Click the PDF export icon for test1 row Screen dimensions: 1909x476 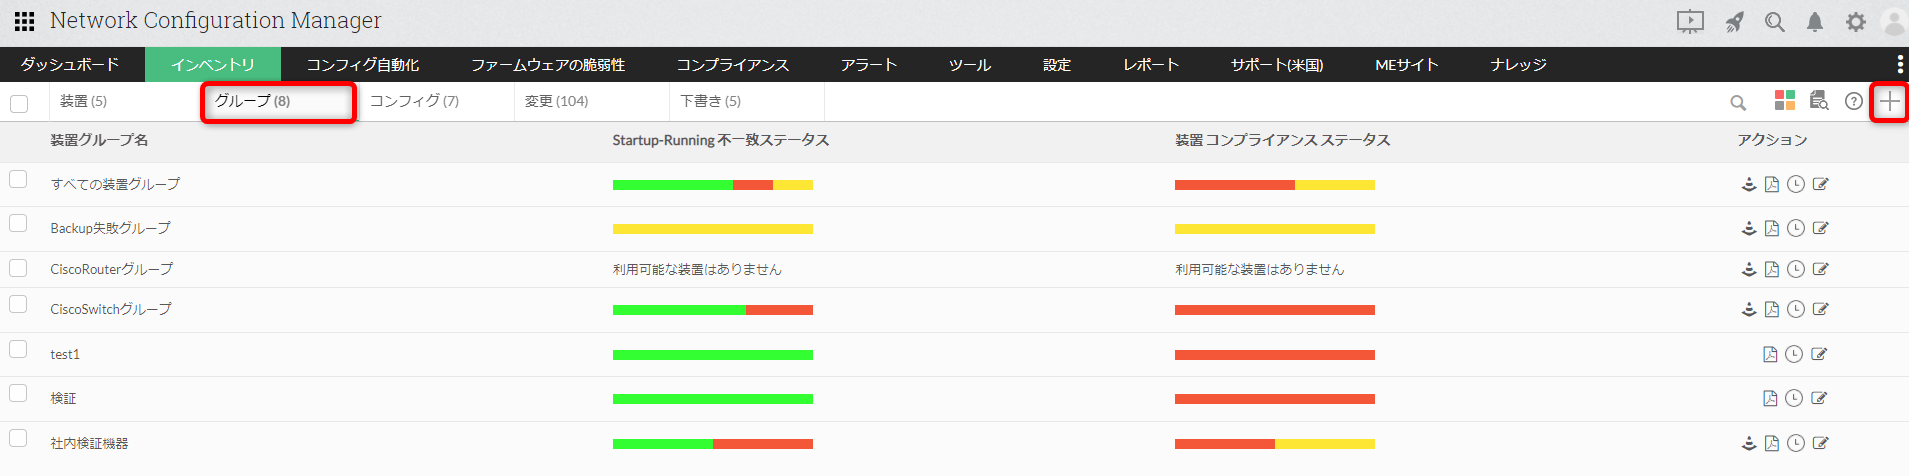coord(1770,354)
